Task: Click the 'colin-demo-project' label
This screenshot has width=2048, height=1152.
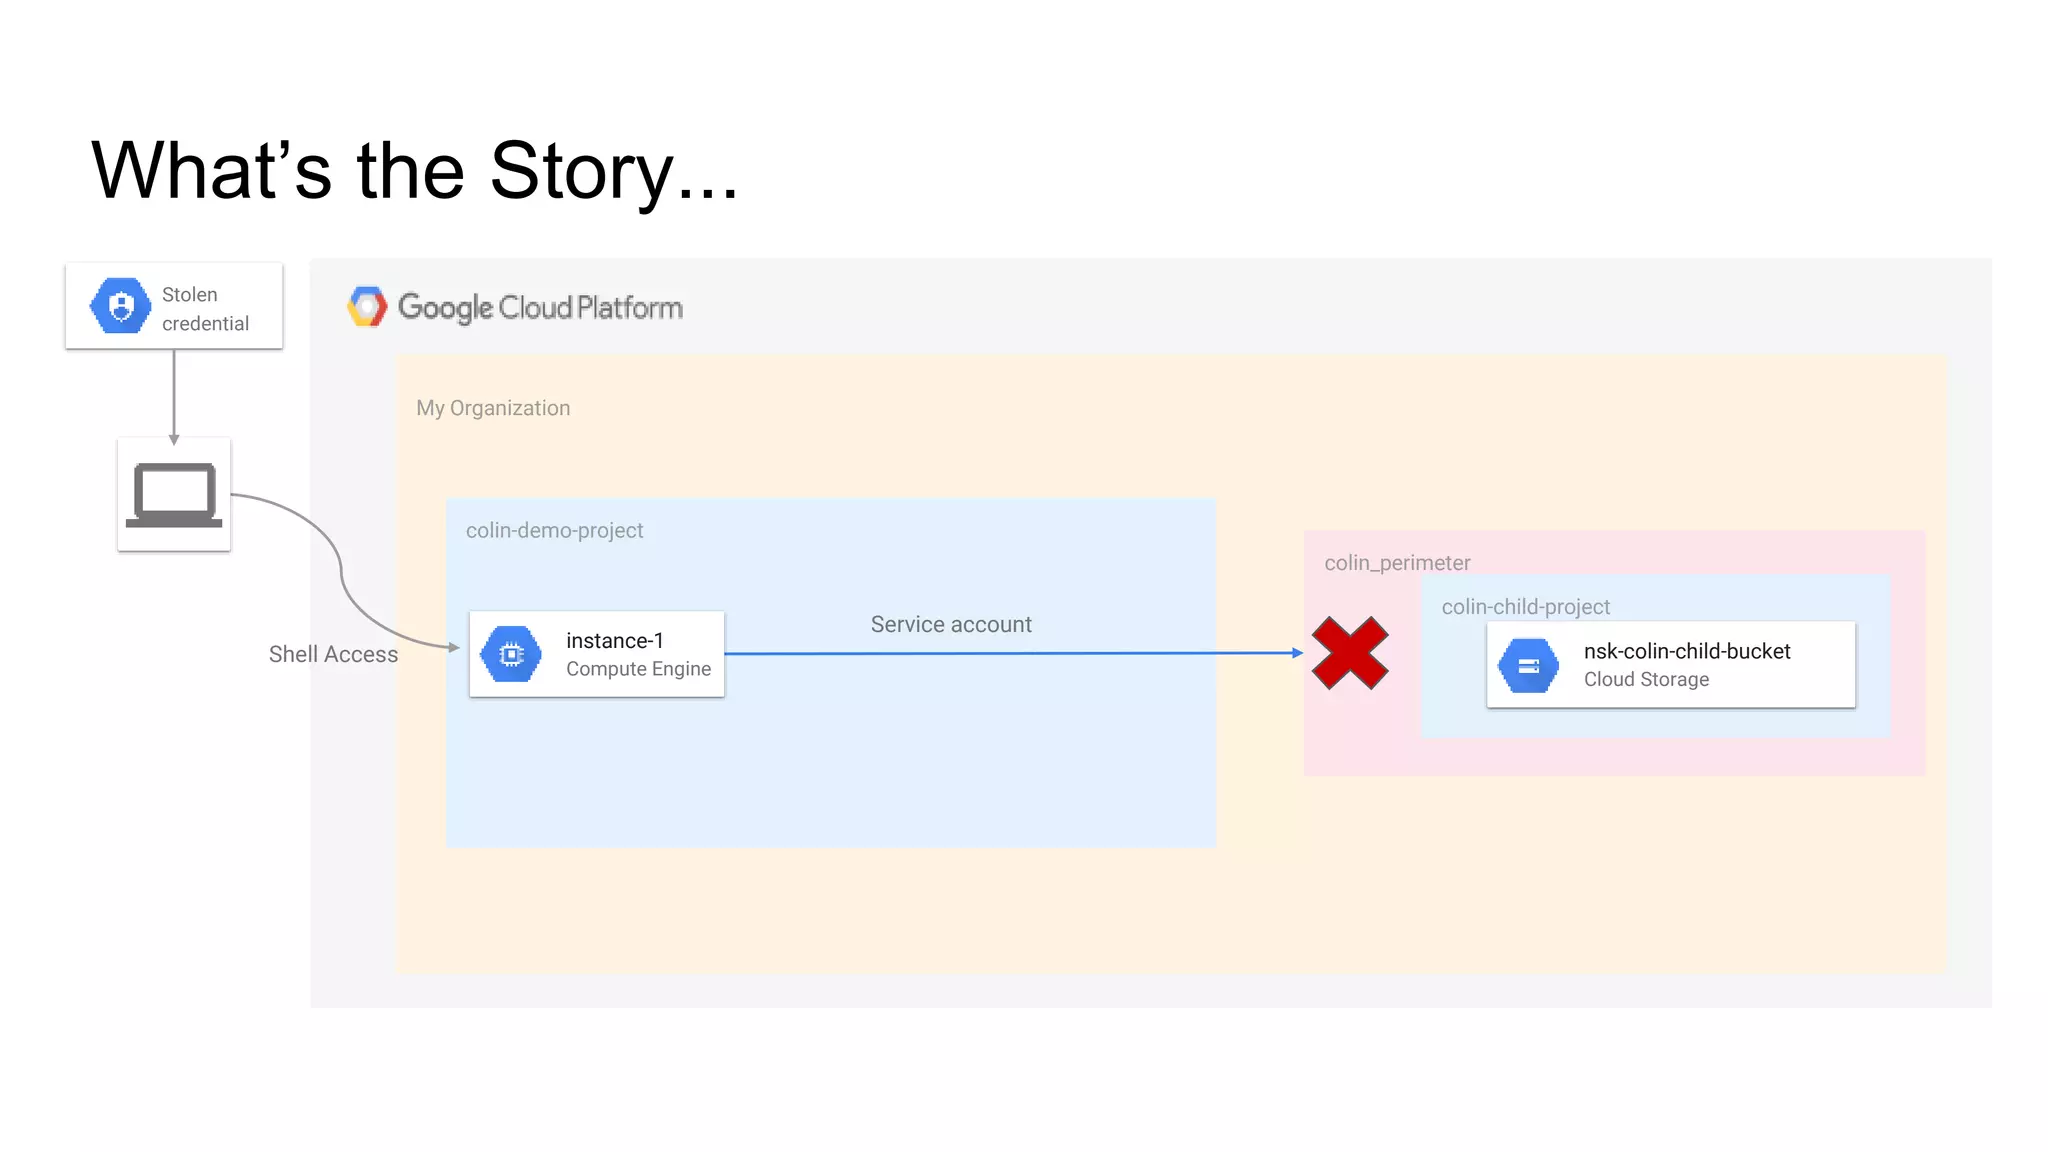Action: tap(554, 530)
